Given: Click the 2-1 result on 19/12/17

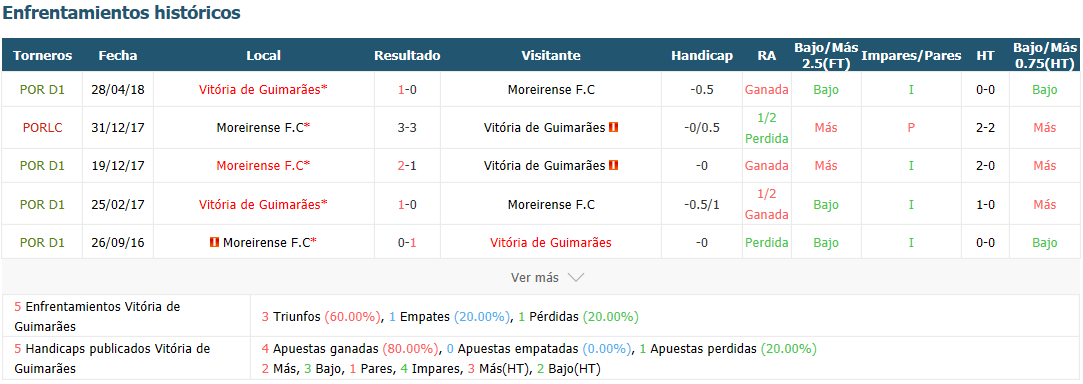Looking at the screenshot, I should coord(407,166).
